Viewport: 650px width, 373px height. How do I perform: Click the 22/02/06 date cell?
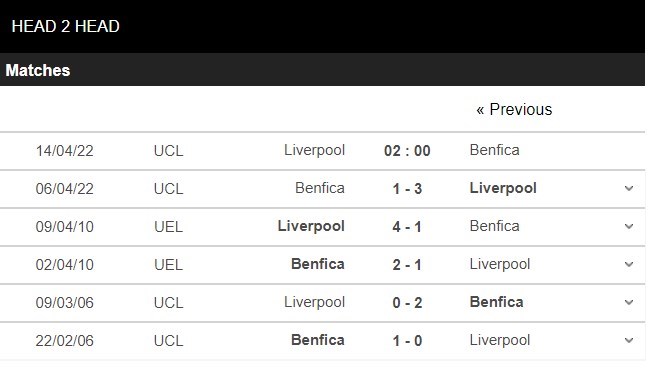64,341
